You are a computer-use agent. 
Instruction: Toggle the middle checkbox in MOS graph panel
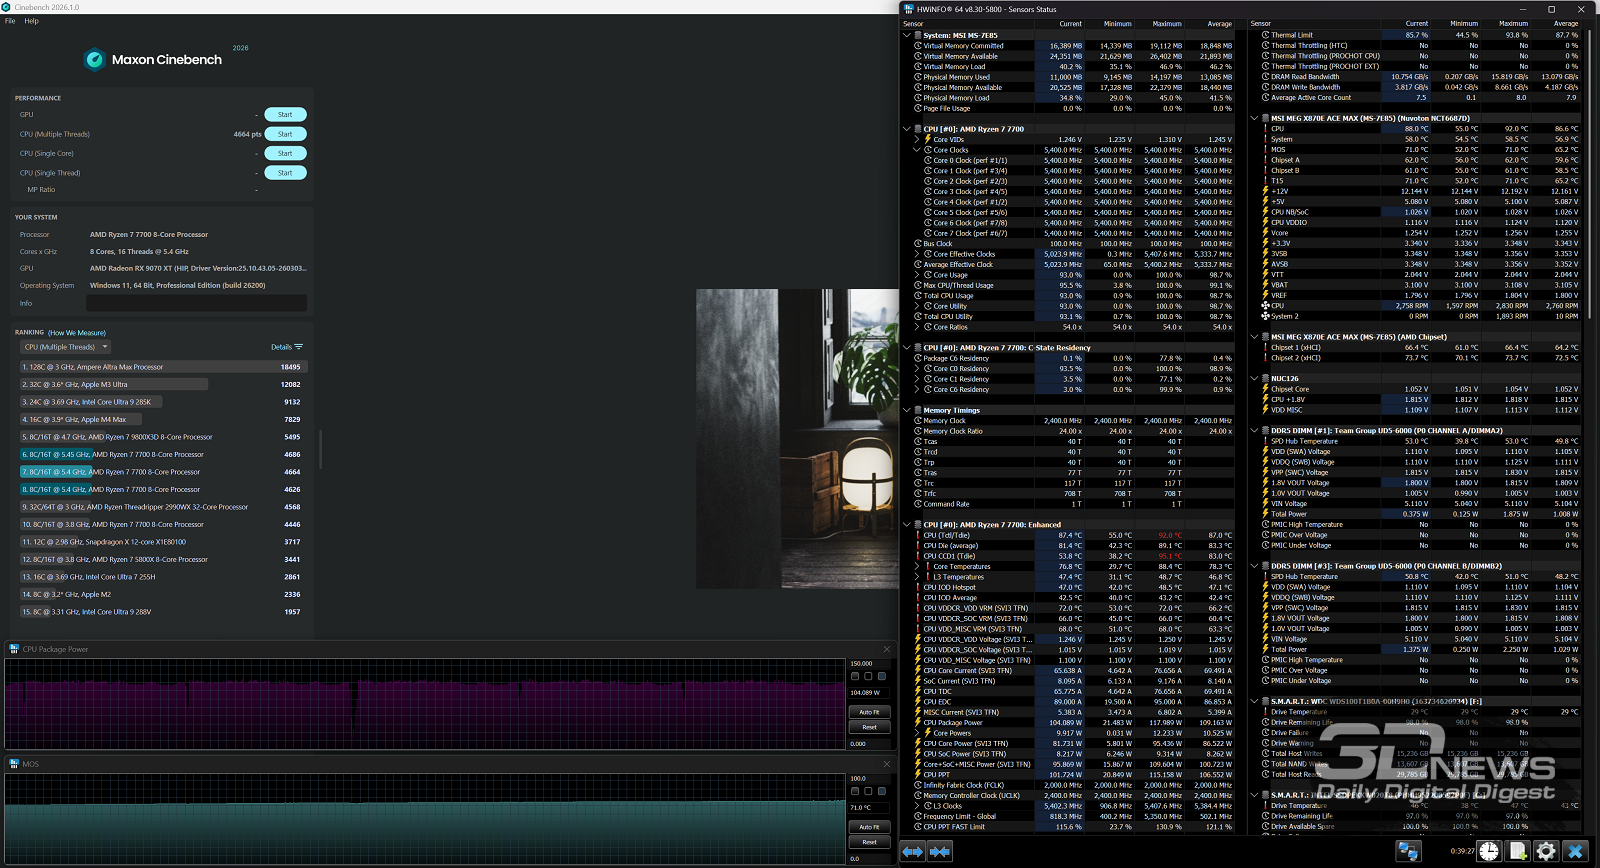tap(868, 792)
